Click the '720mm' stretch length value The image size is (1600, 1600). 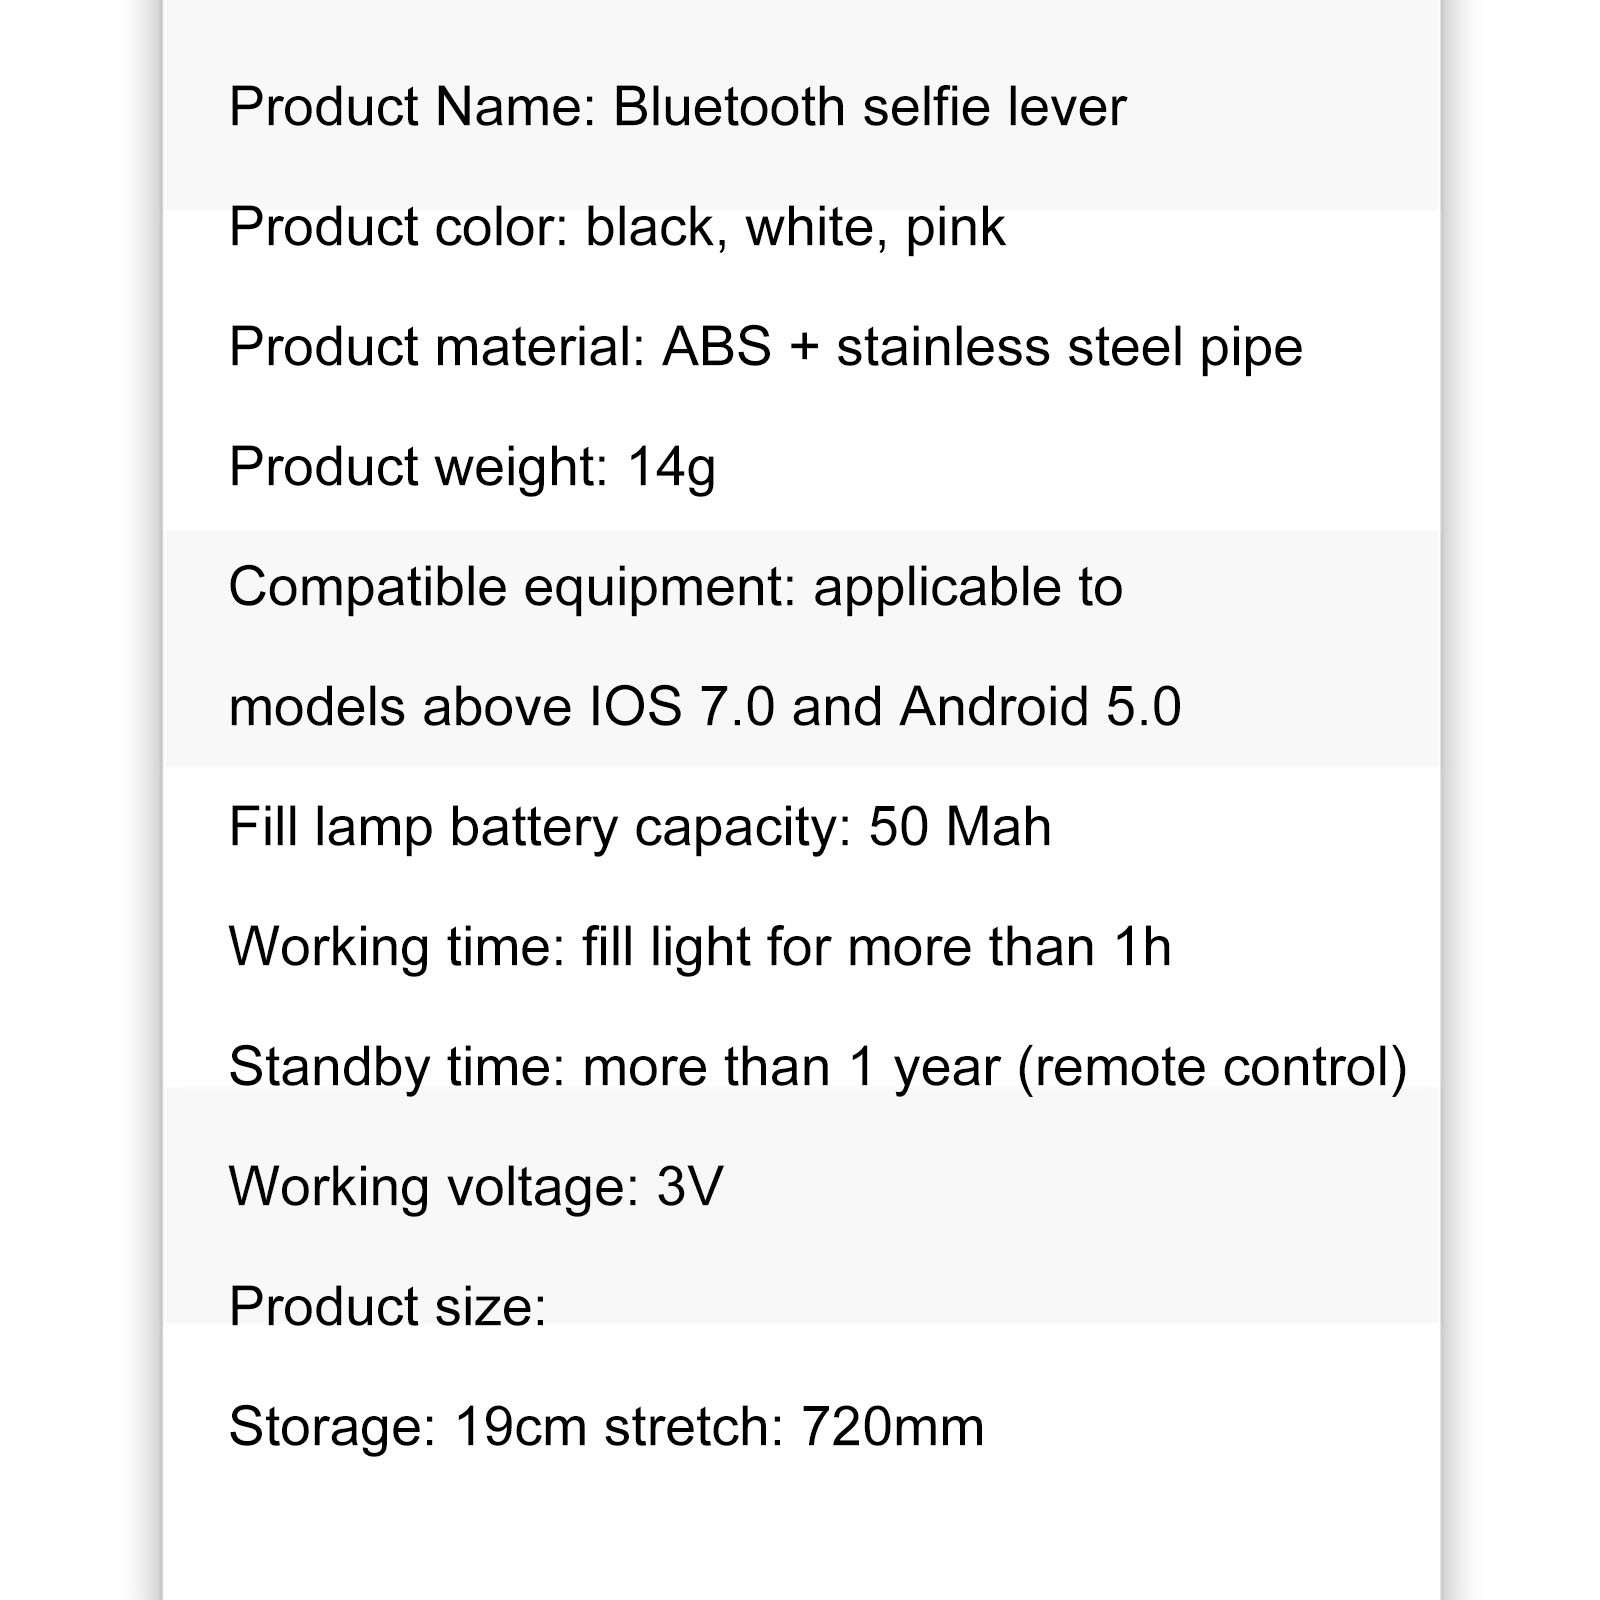tap(892, 1427)
